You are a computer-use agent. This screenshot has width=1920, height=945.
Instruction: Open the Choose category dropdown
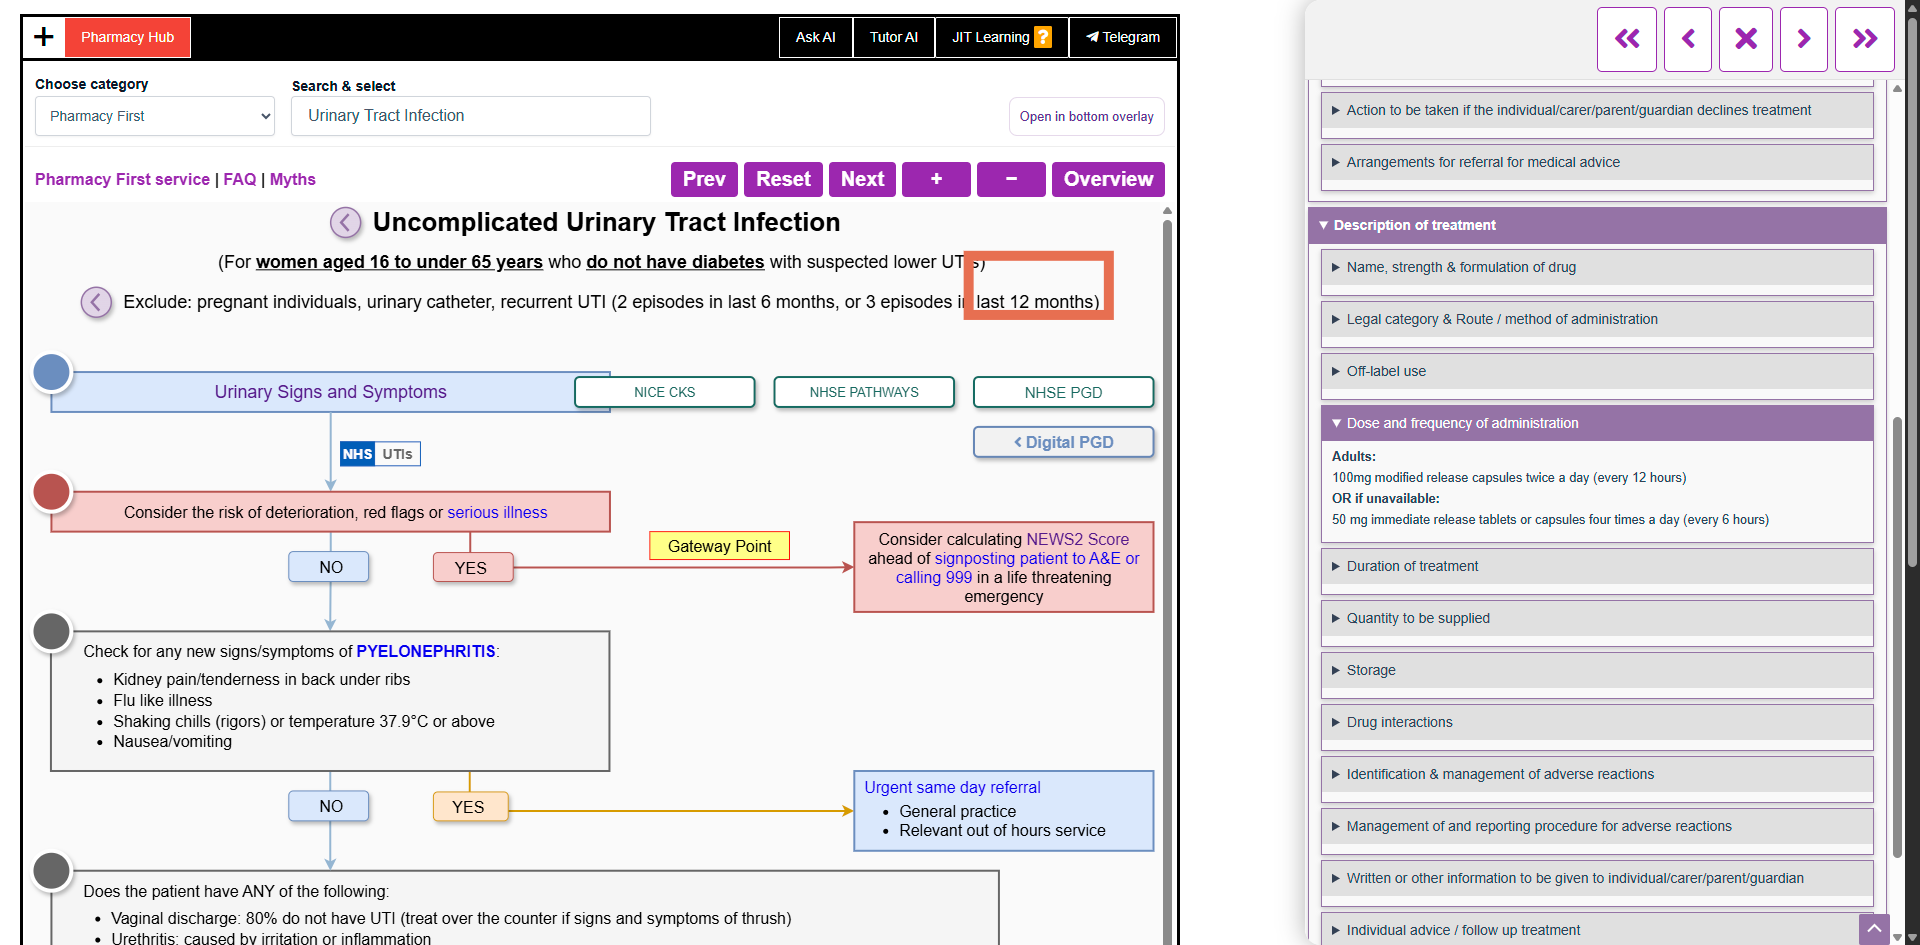click(155, 116)
